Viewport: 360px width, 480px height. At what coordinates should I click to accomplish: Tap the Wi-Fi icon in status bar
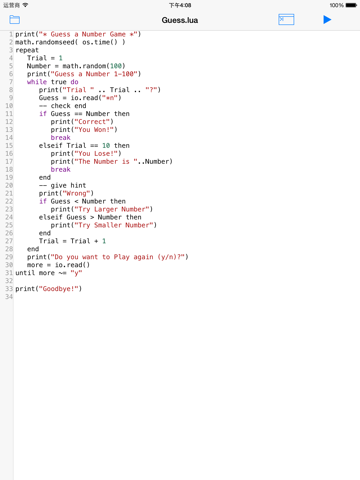click(25, 5)
